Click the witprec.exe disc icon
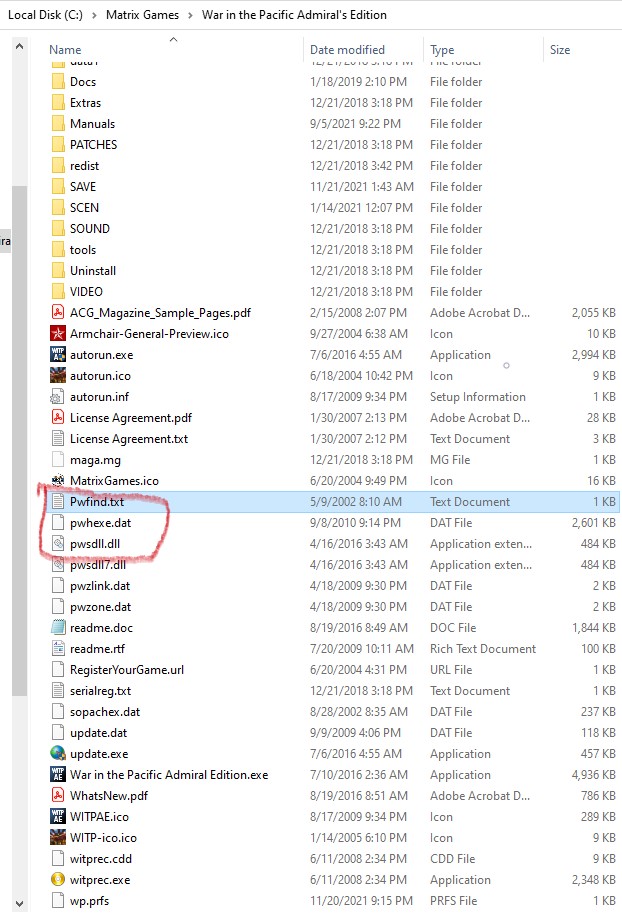622x913 pixels. [58, 879]
